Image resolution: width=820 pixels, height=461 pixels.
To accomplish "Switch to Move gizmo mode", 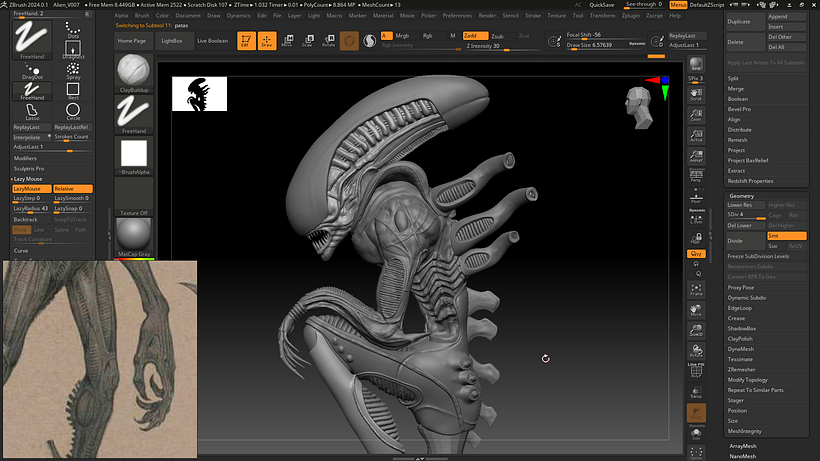I will point(287,41).
